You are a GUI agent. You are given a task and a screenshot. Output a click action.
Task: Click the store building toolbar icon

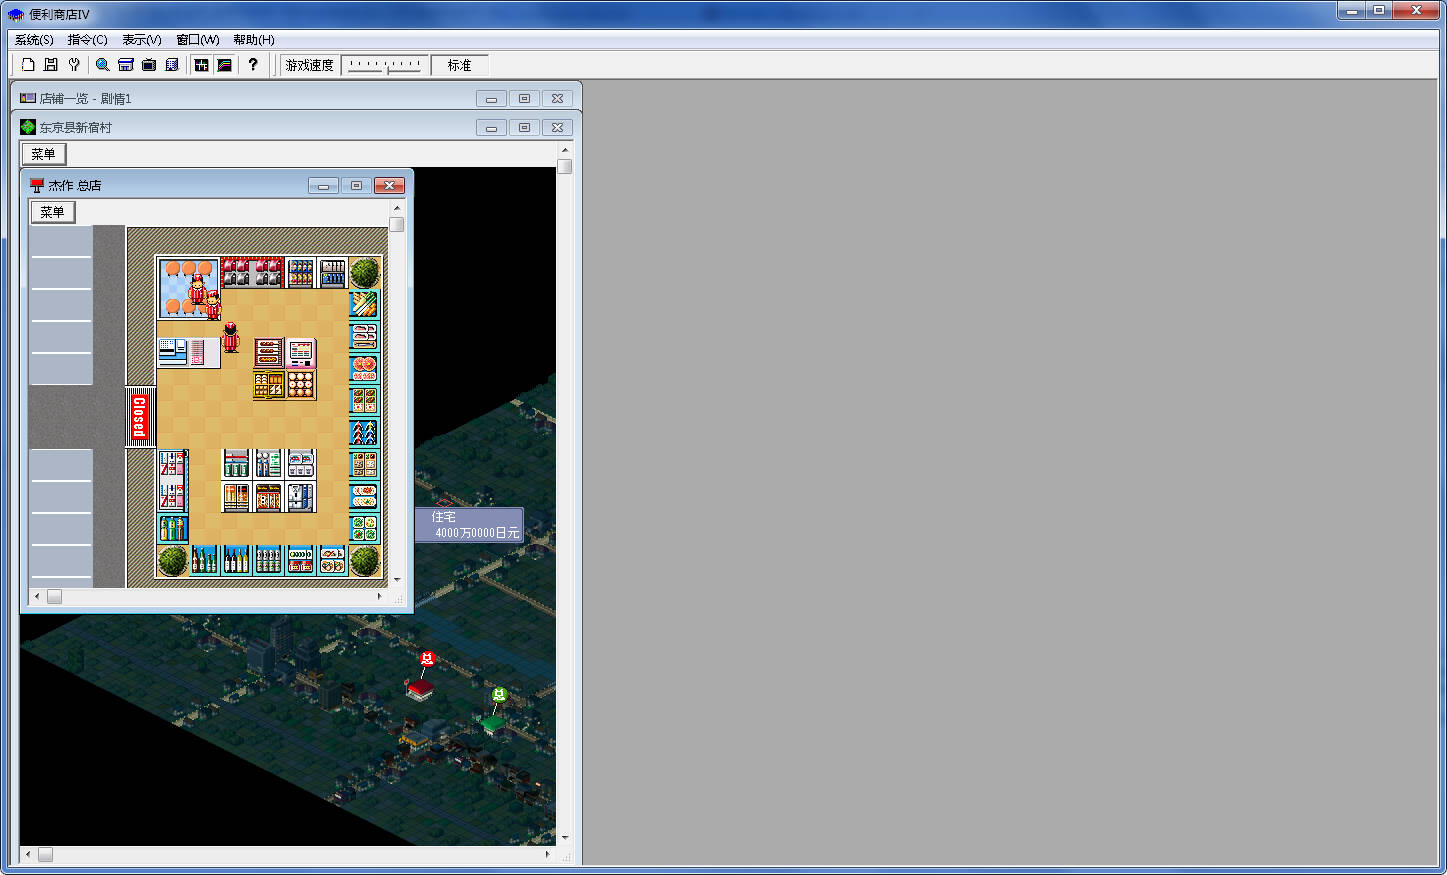tap(126, 65)
